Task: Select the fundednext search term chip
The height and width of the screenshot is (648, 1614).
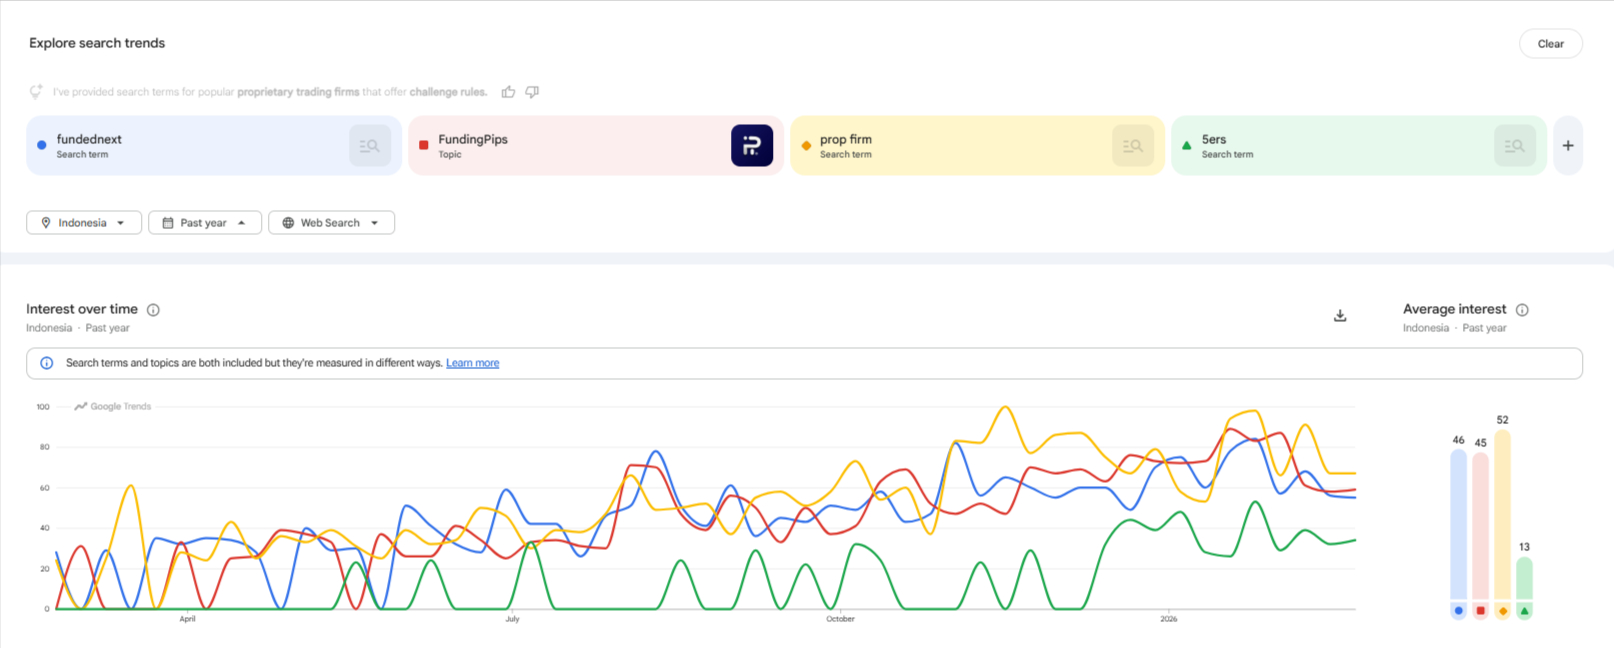Action: pos(214,146)
